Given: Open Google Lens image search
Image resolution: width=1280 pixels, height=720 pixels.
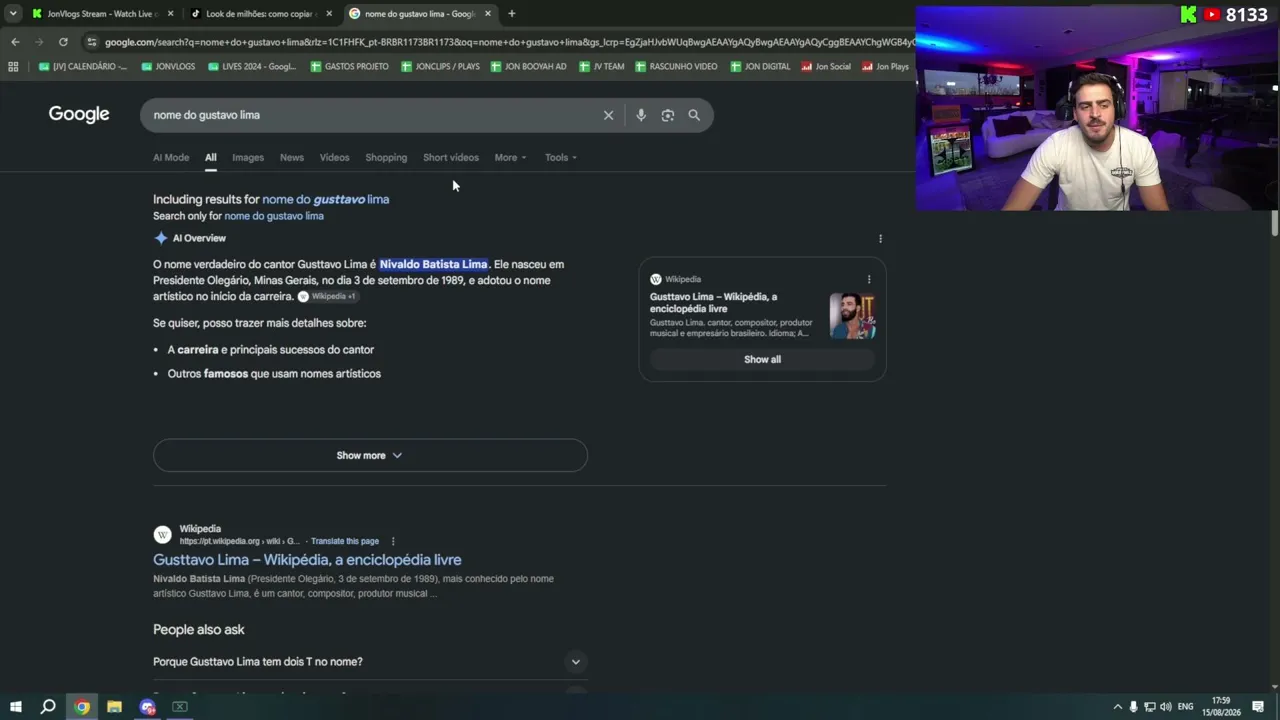Looking at the screenshot, I should coord(667,115).
